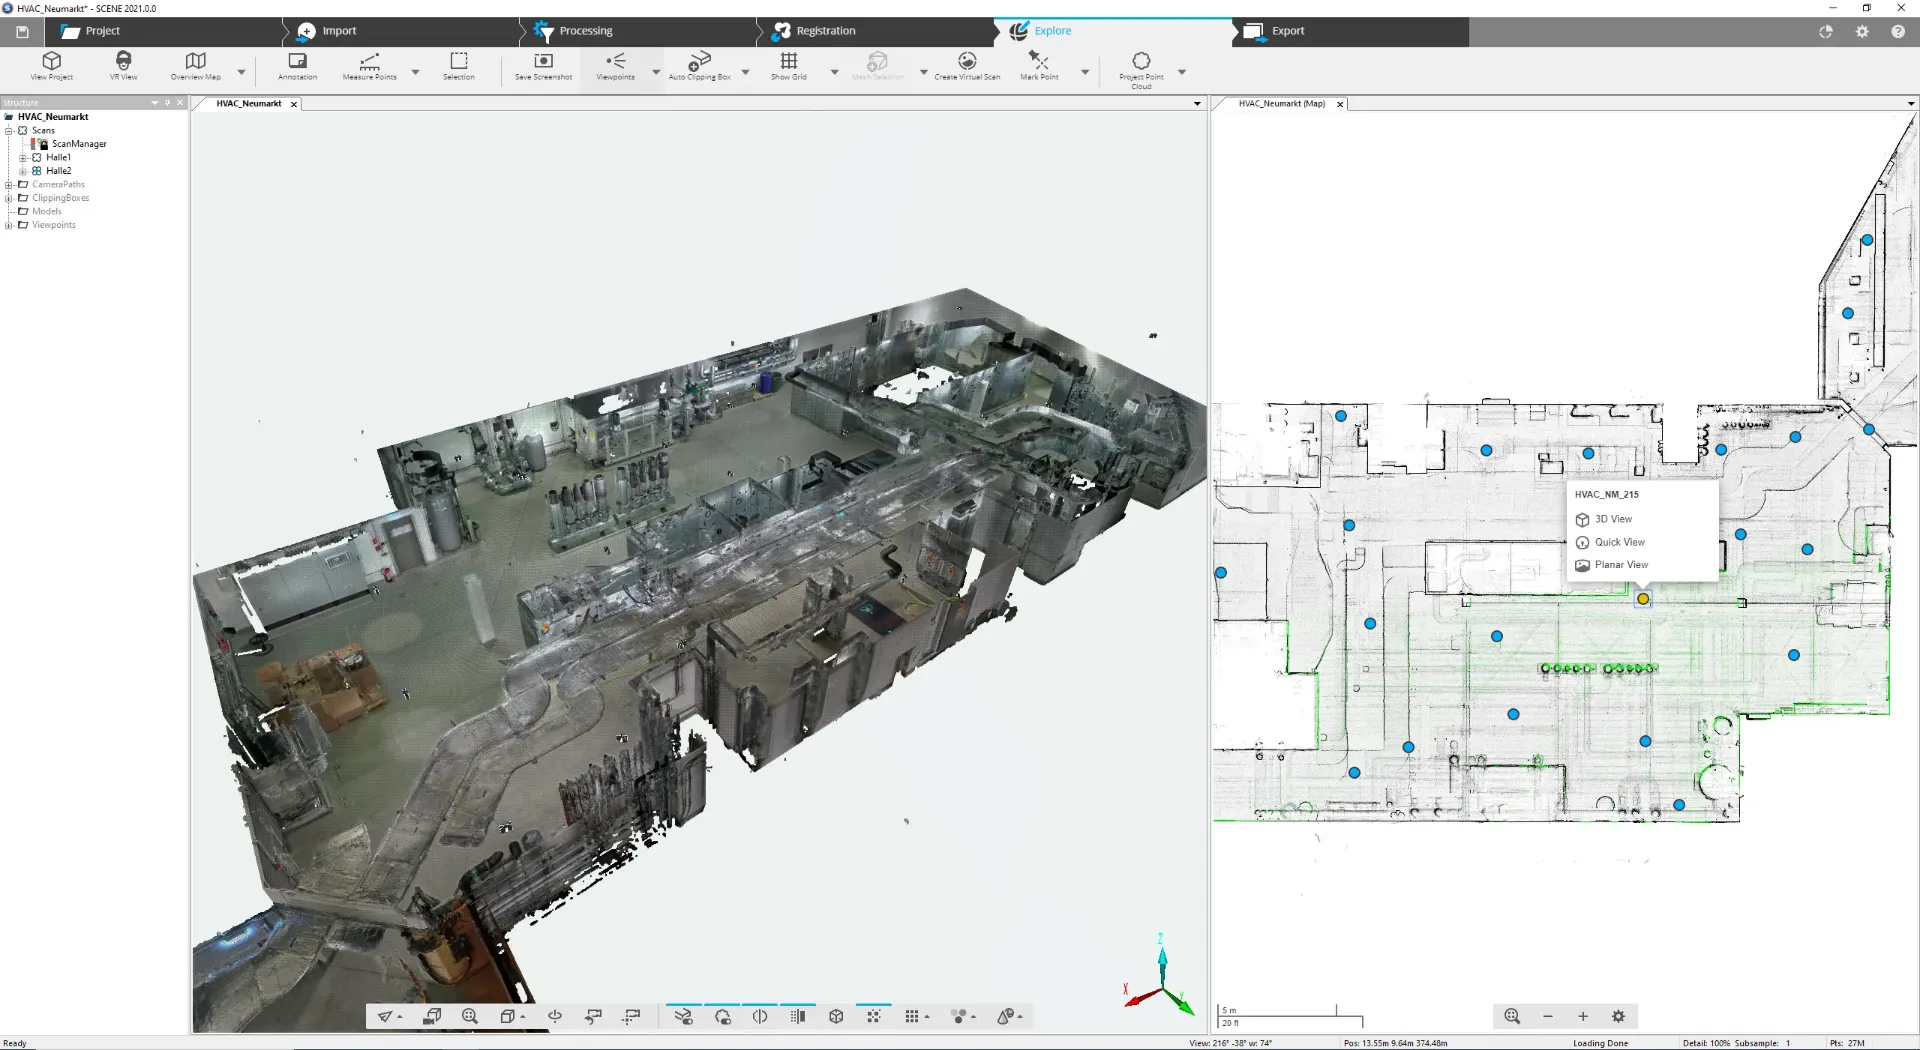Select the yellow highlighted scan position marker

tap(1643, 599)
